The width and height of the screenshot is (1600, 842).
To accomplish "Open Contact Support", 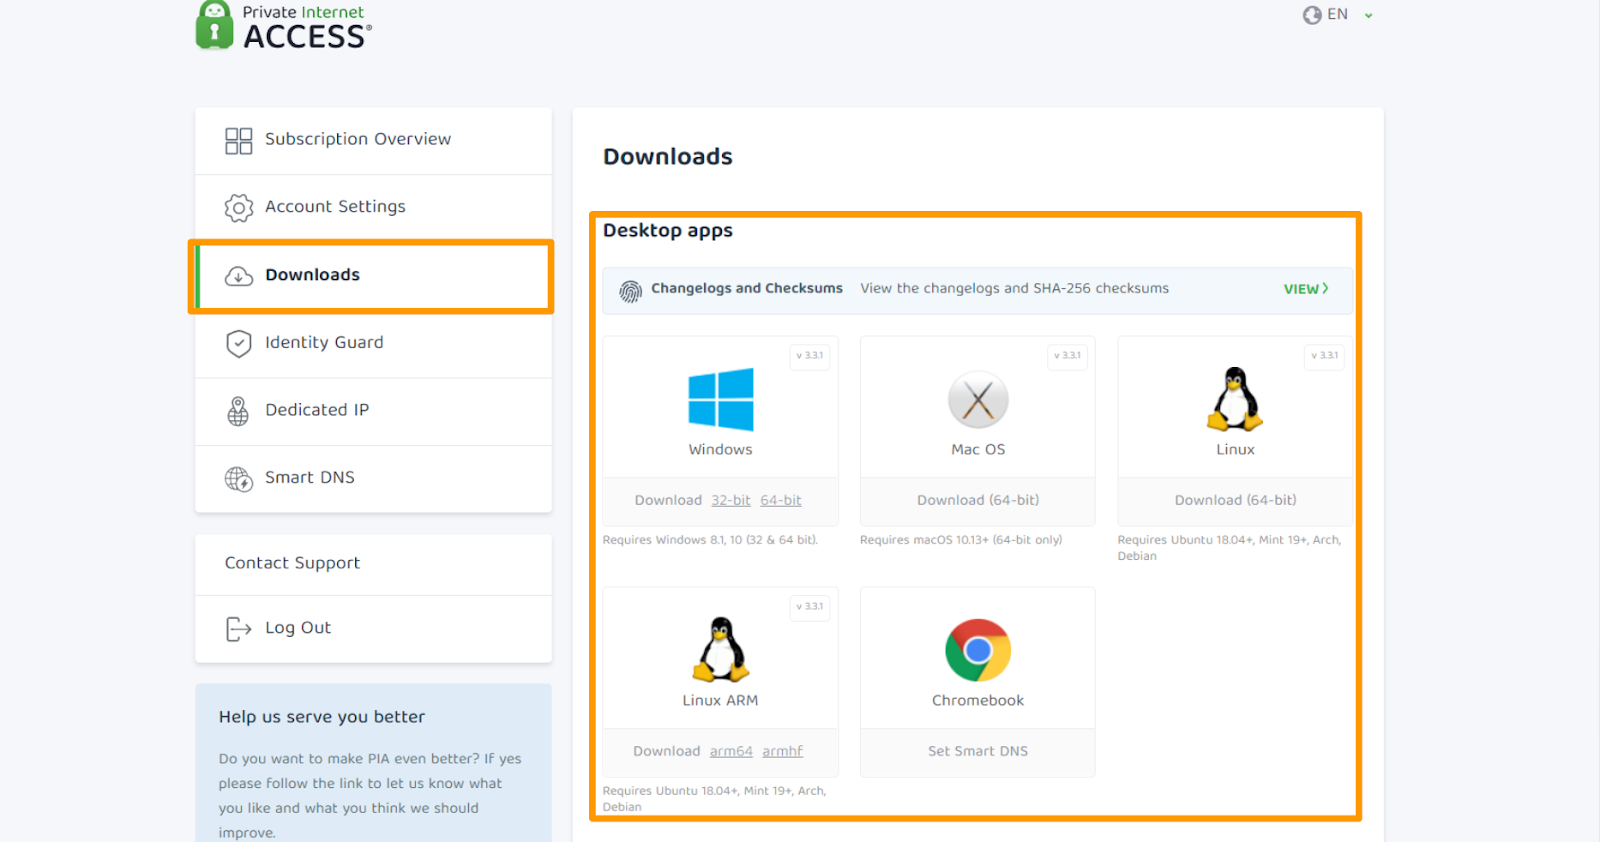I will (373, 564).
